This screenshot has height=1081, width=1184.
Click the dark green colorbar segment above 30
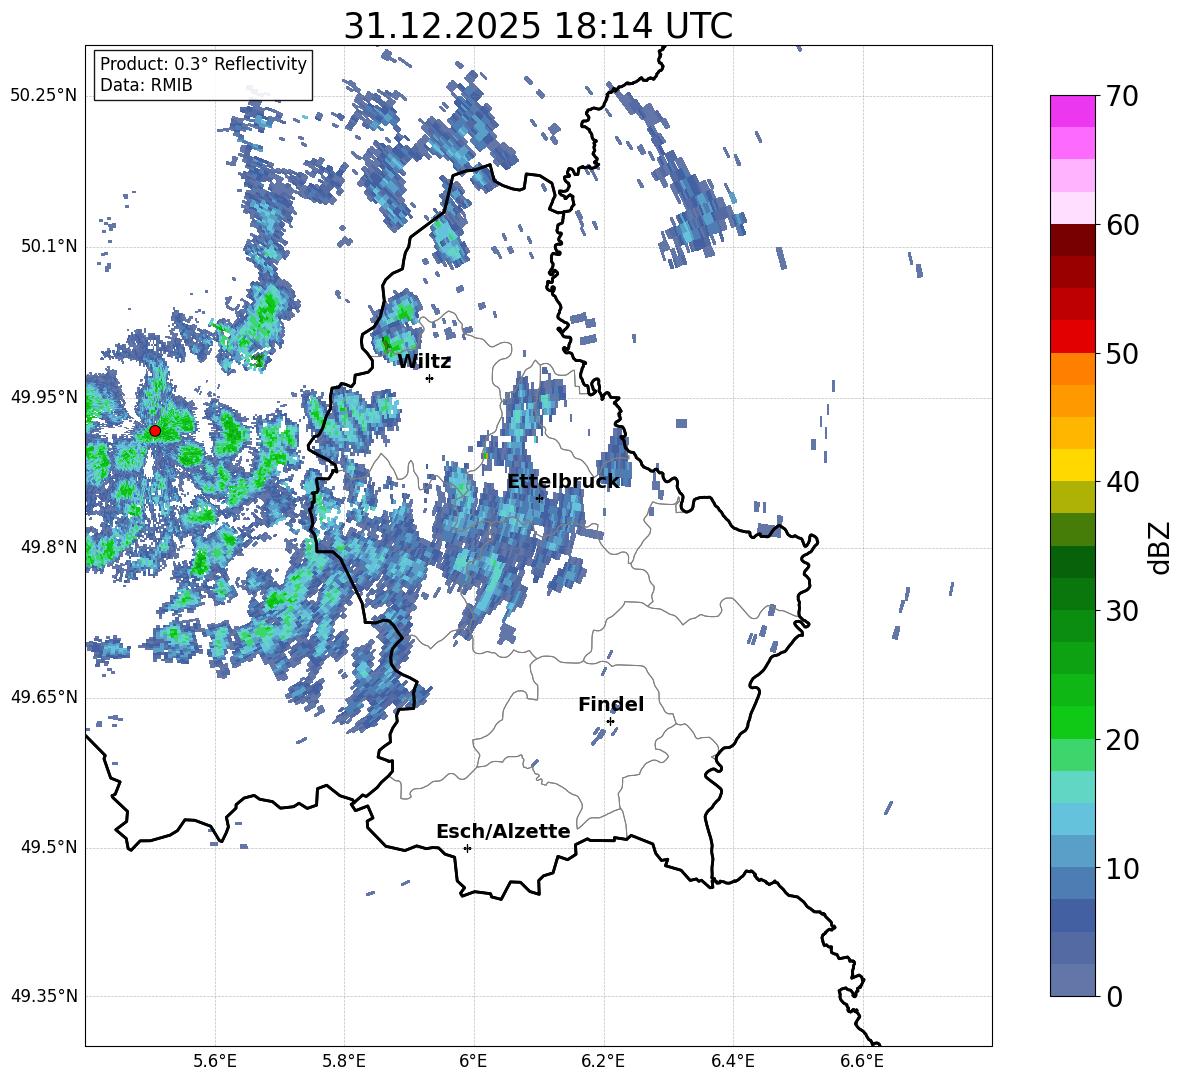coord(1072,594)
